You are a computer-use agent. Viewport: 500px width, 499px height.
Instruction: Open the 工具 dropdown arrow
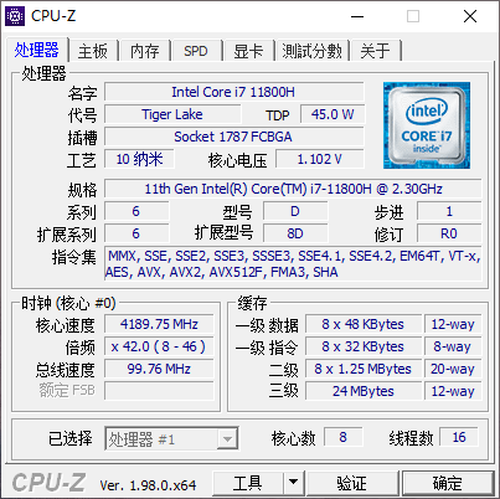(x=293, y=483)
